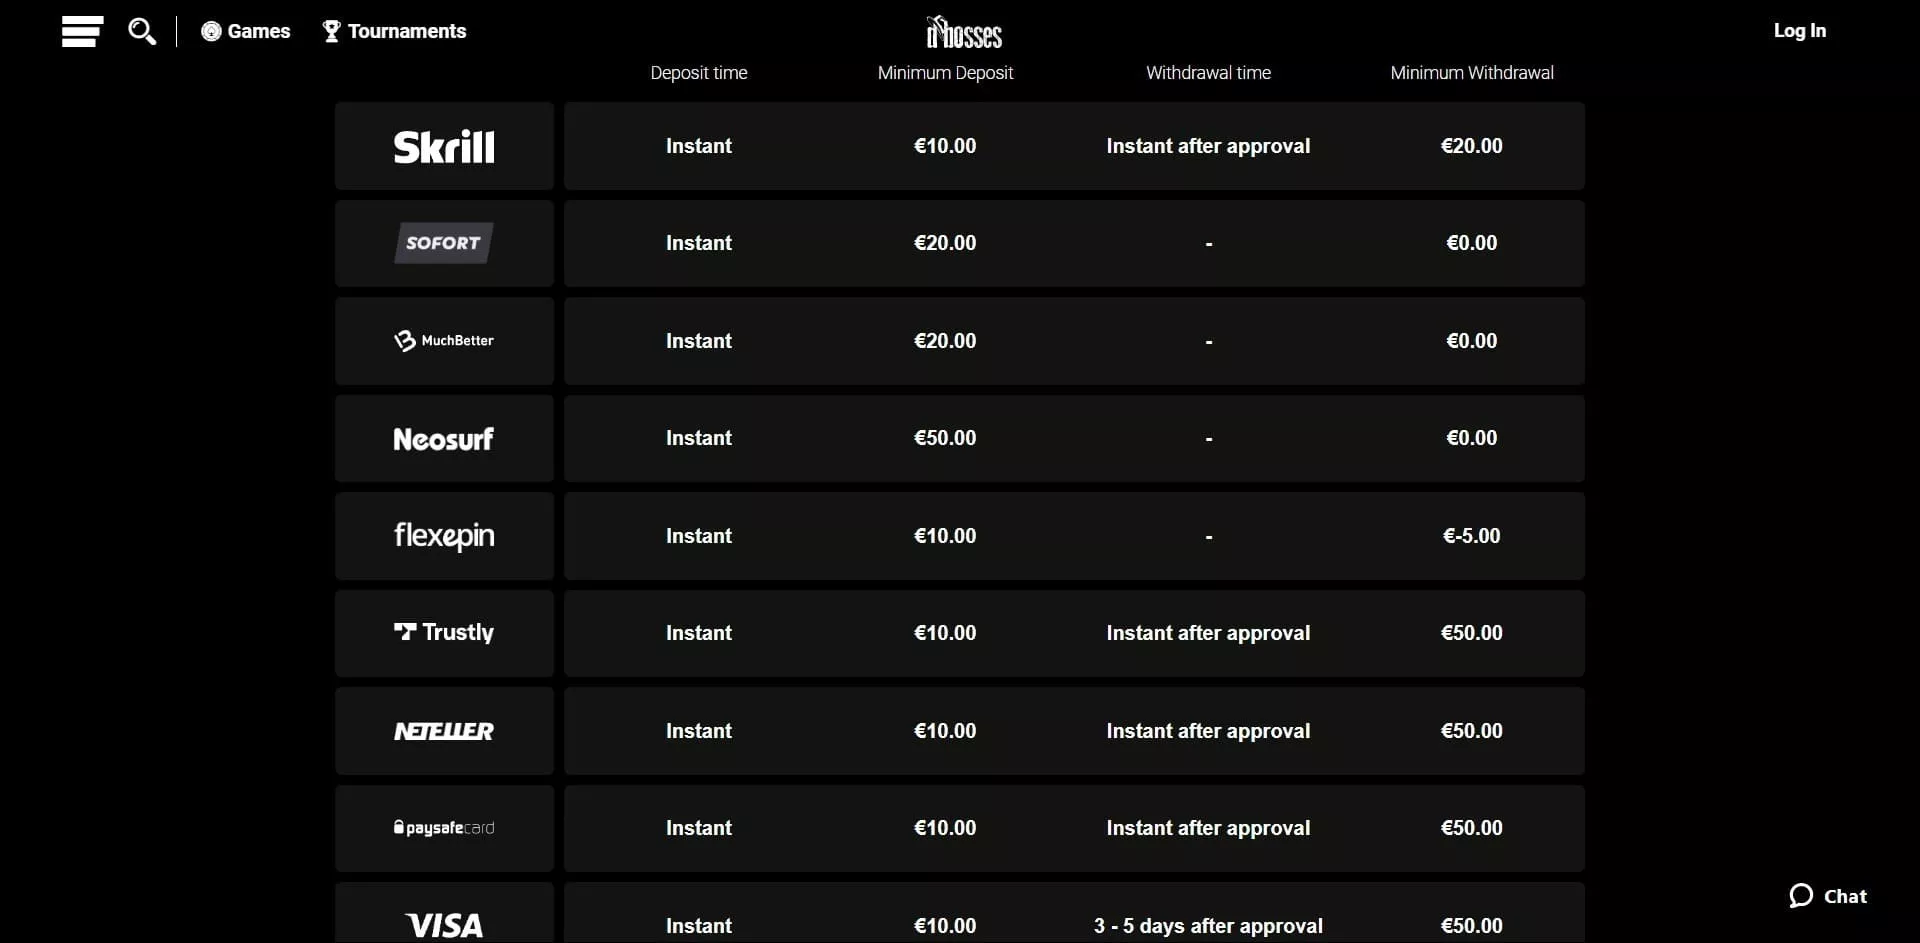The image size is (1920, 943).
Task: Select the MuchBetter logo tile
Action: pos(444,341)
